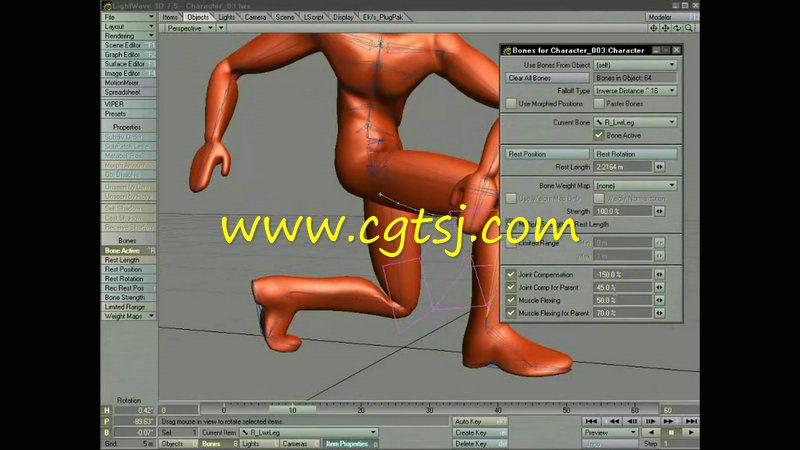800x450 pixels.
Task: Open Item Properties panel button
Action: click(350, 444)
